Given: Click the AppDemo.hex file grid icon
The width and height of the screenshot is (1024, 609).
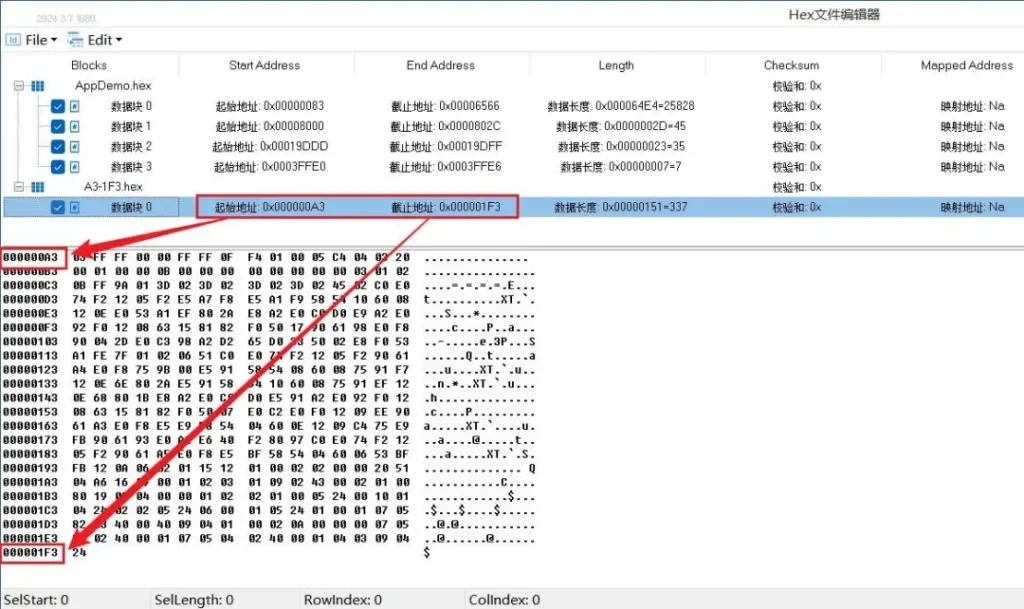Looking at the screenshot, I should point(38,86).
